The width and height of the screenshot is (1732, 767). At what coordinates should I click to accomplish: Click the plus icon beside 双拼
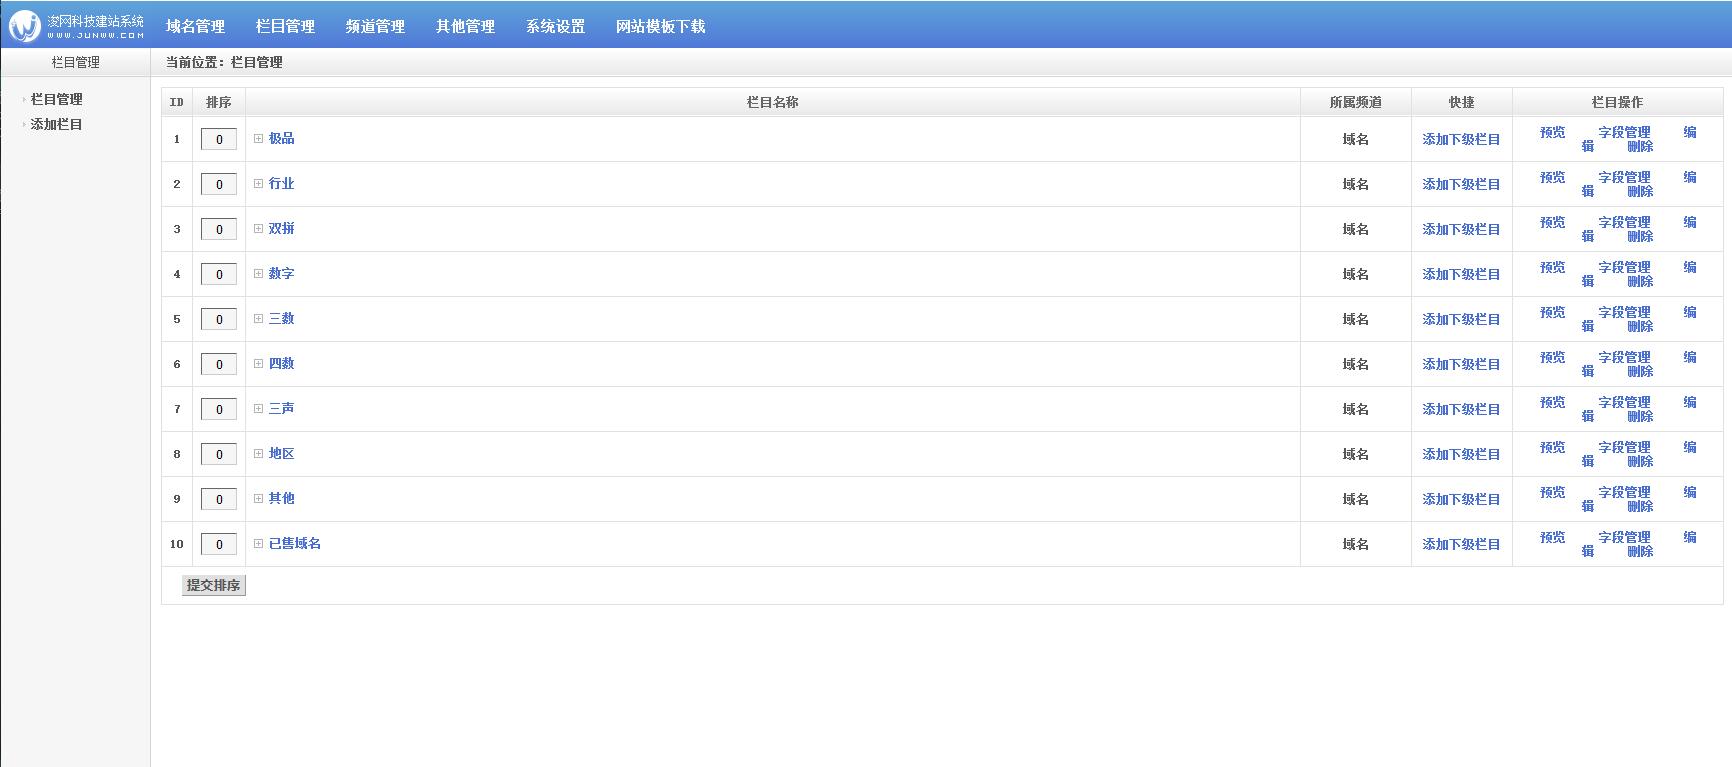[258, 229]
